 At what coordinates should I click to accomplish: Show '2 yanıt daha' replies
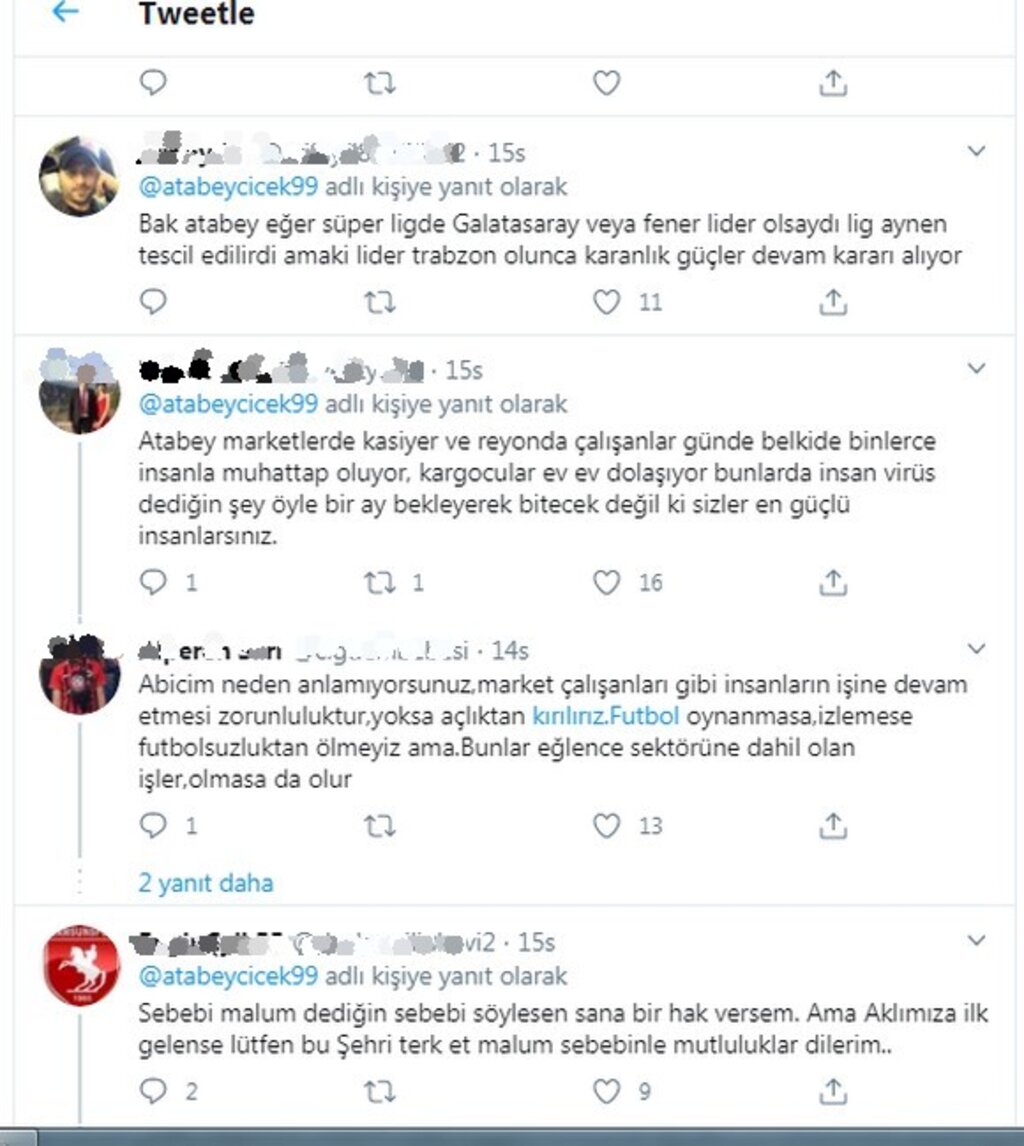pyautogui.click(x=205, y=883)
